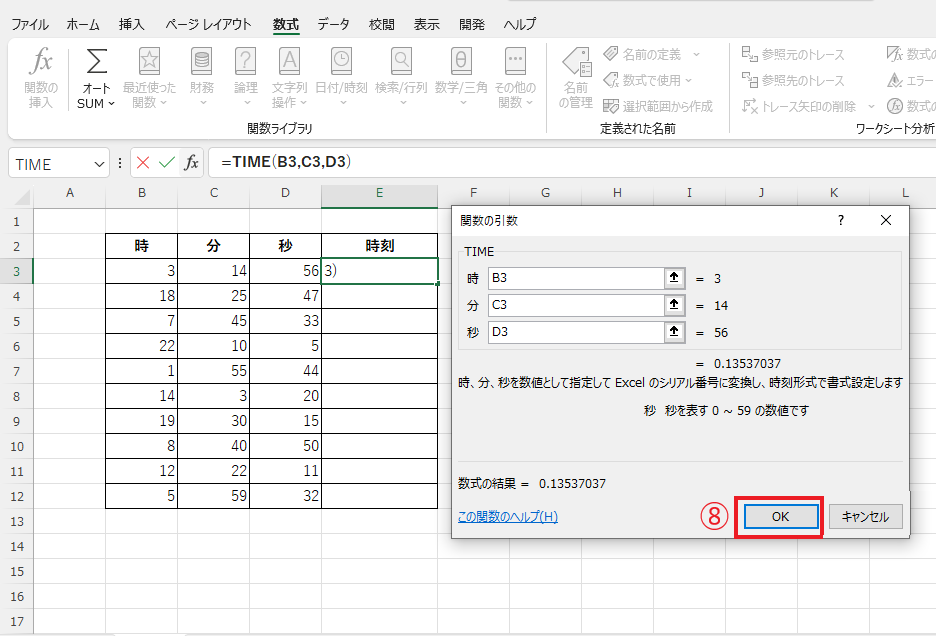Expand AutoSum dropdown arrow
The image size is (936, 636).
click(112, 104)
